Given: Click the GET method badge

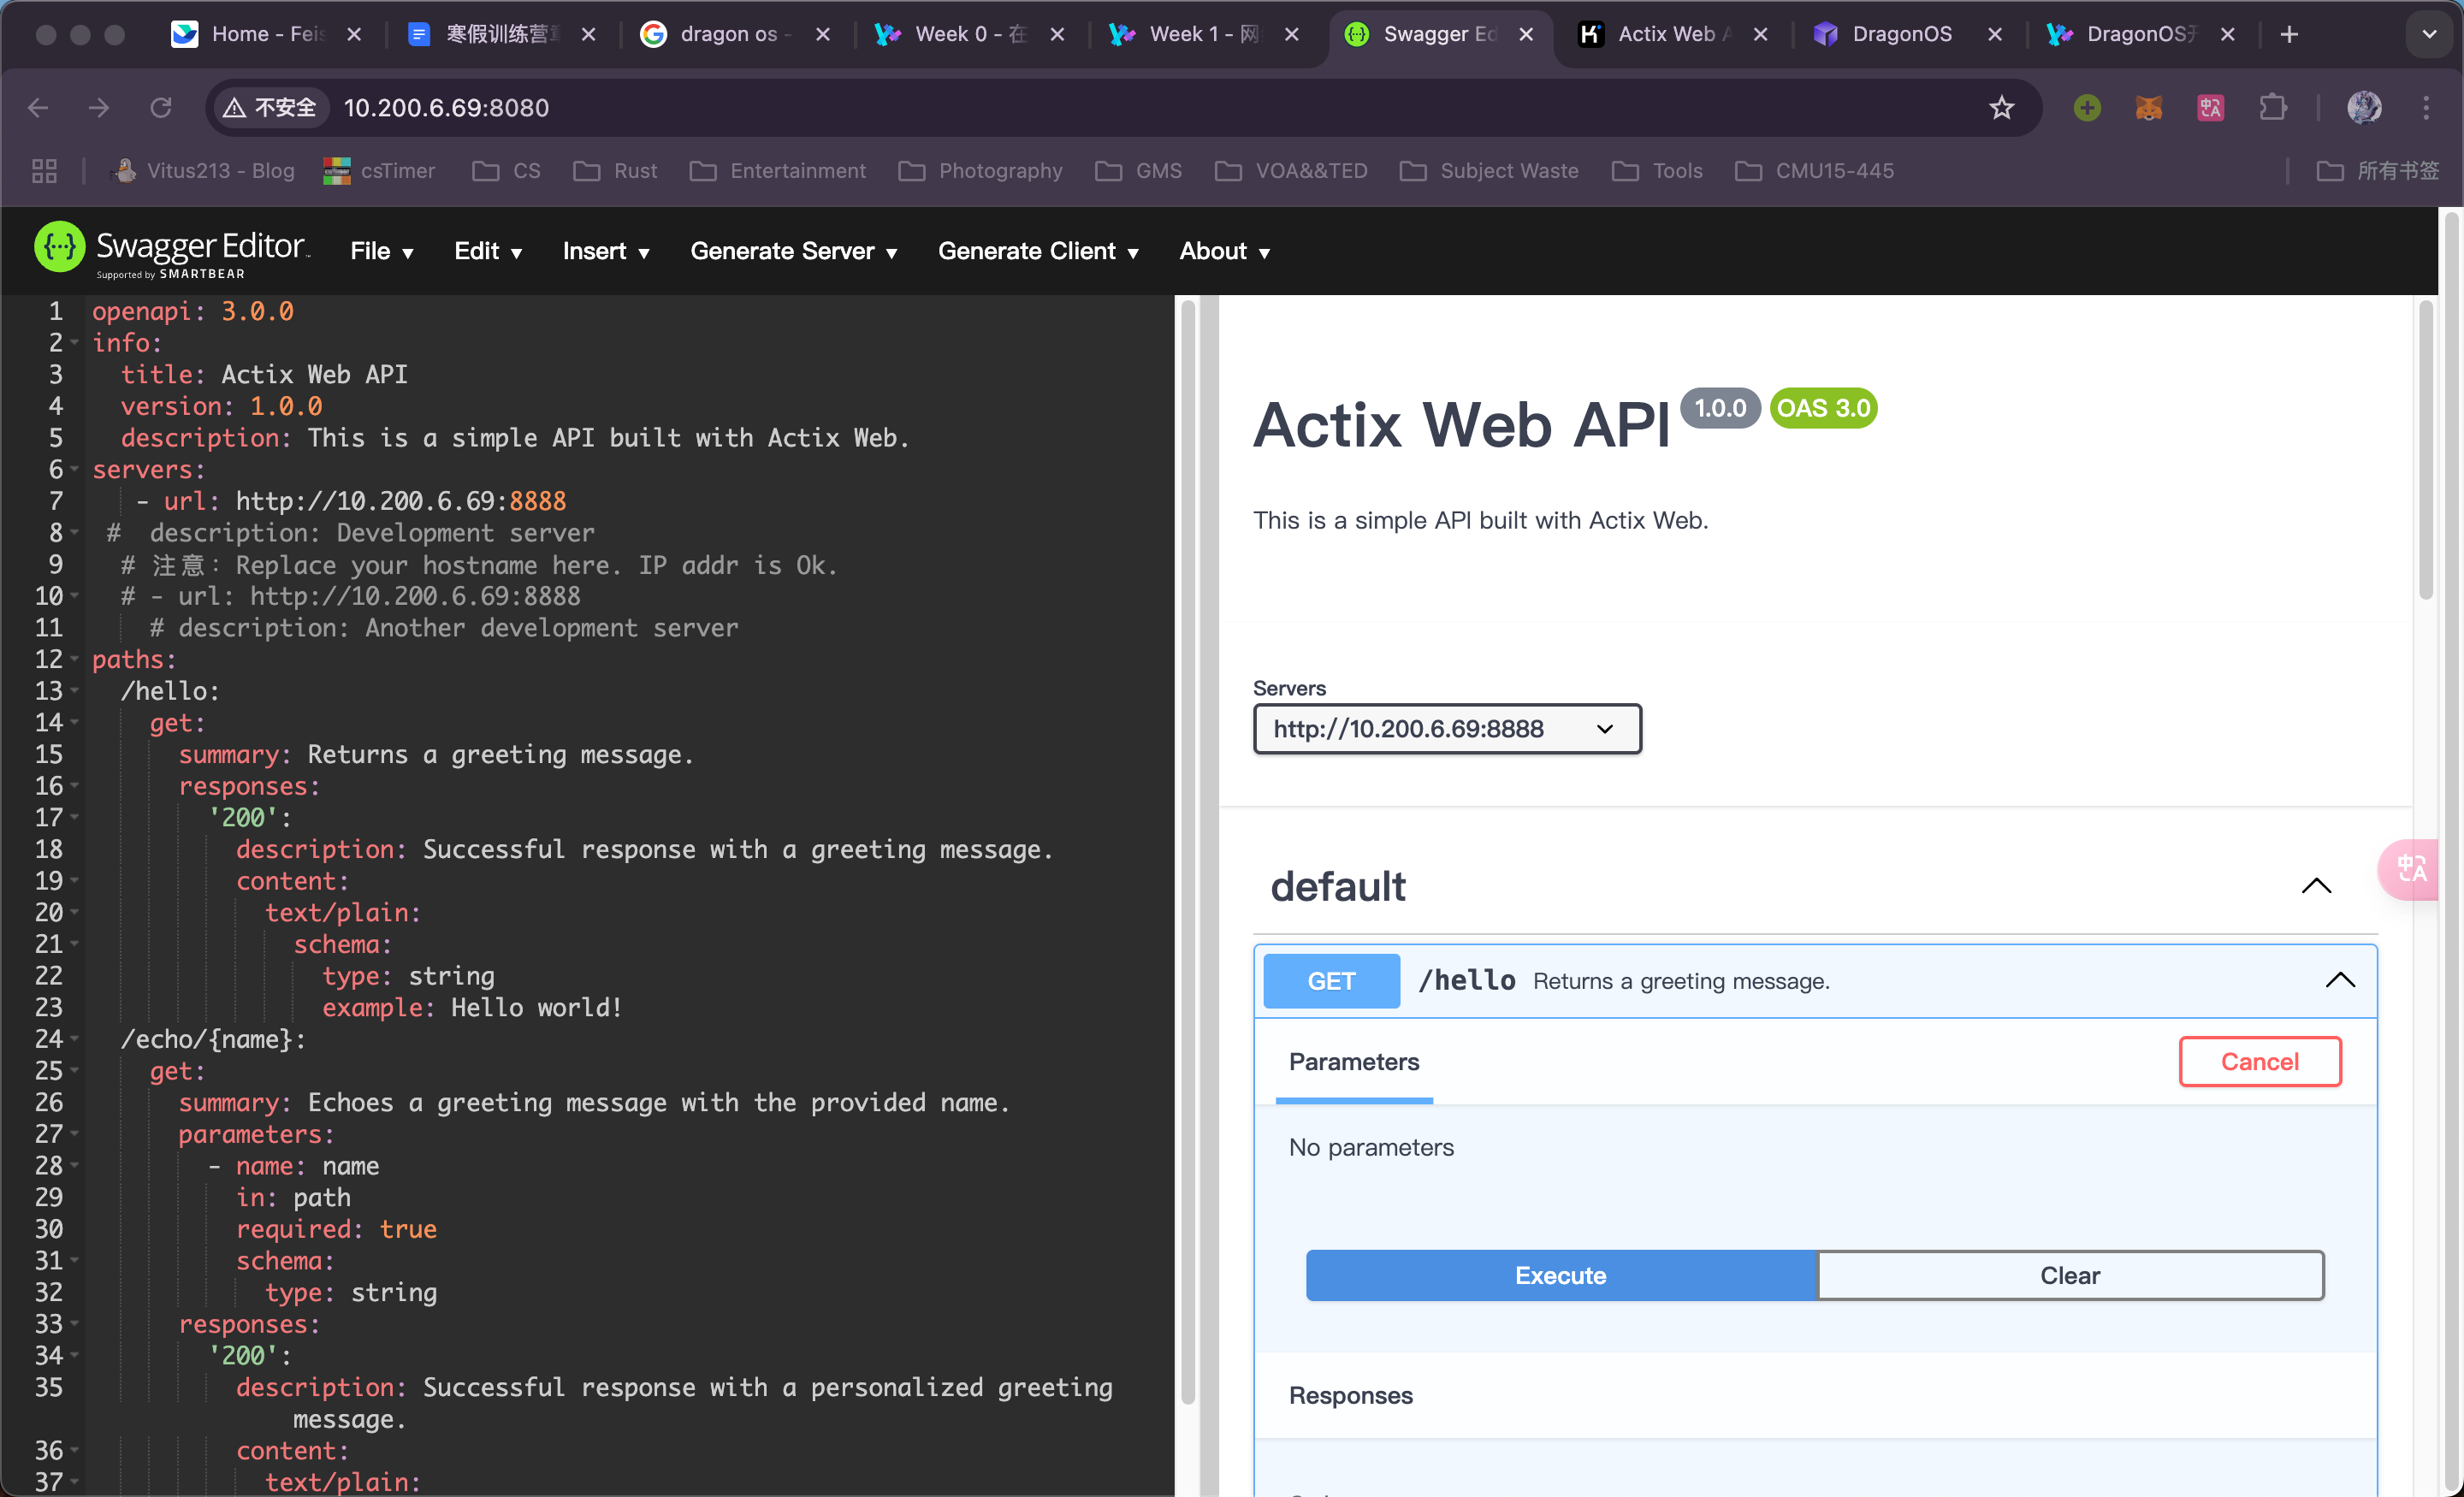Looking at the screenshot, I should click(x=1331, y=981).
